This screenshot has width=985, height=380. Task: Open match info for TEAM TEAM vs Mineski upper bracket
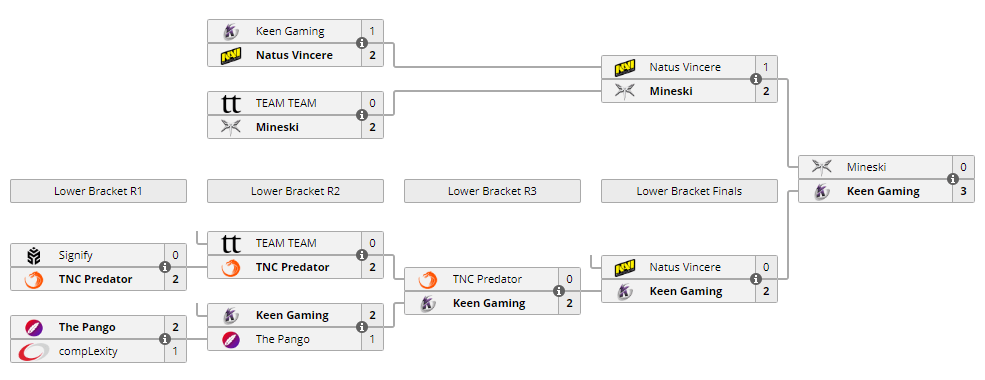pyautogui.click(x=362, y=115)
